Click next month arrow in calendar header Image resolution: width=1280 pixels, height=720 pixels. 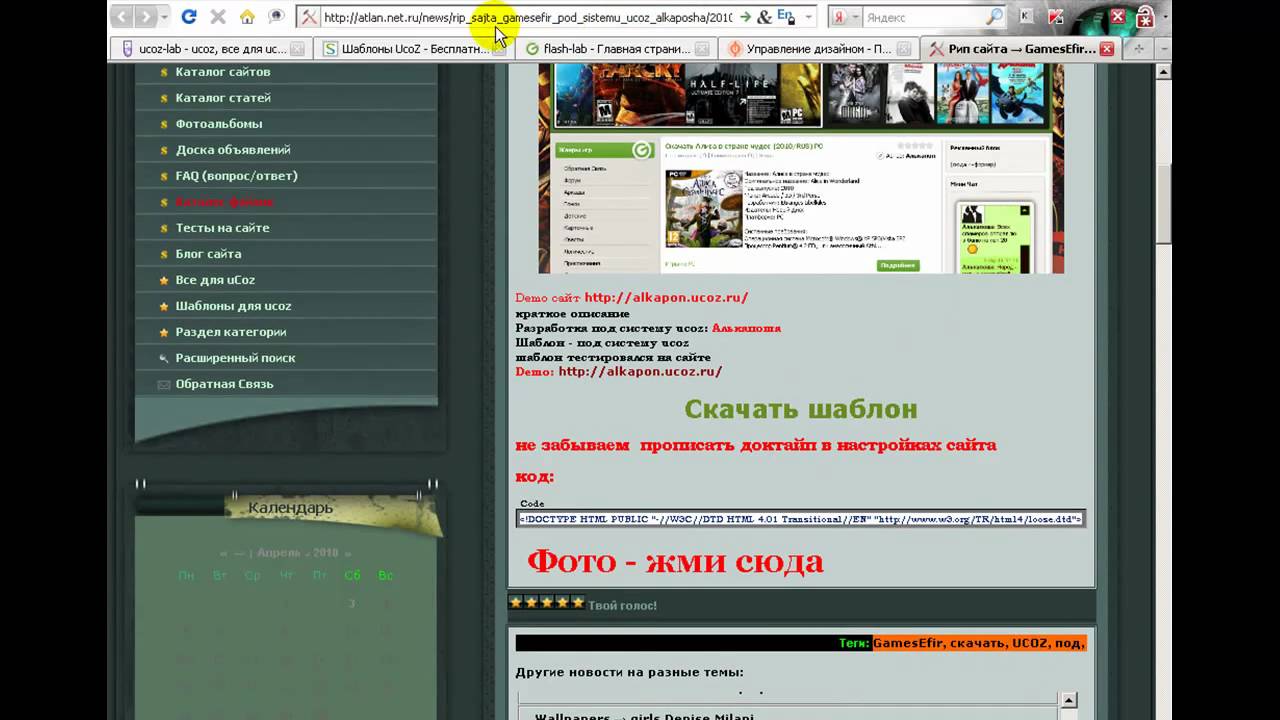(347, 553)
